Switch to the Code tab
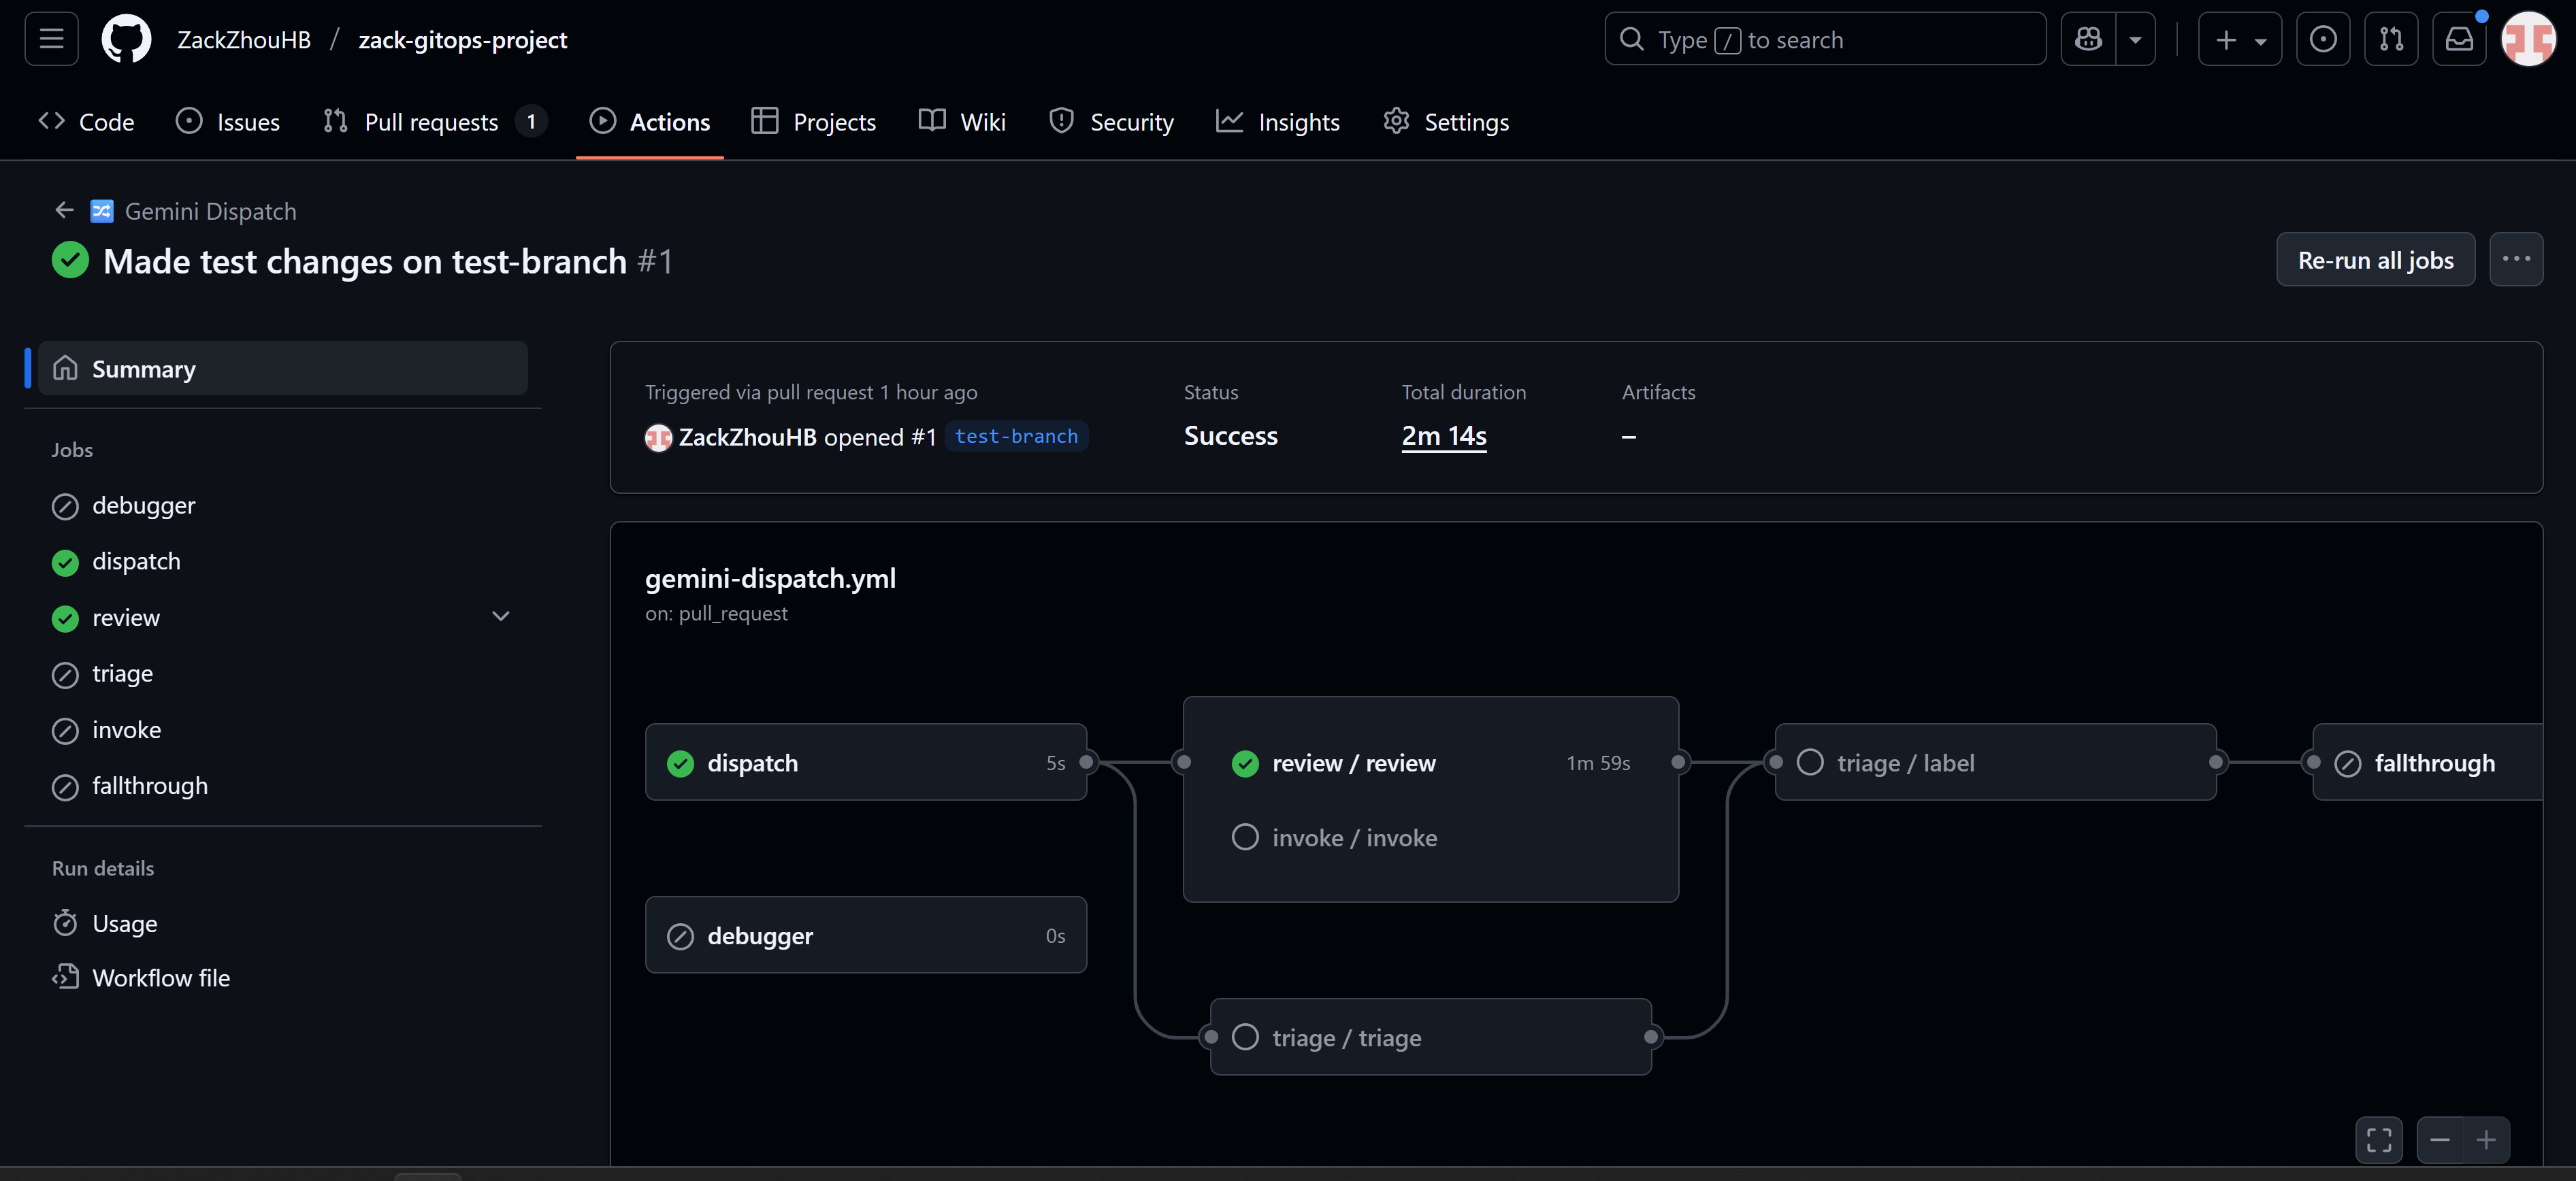This screenshot has height=1181, width=2576. (86, 122)
